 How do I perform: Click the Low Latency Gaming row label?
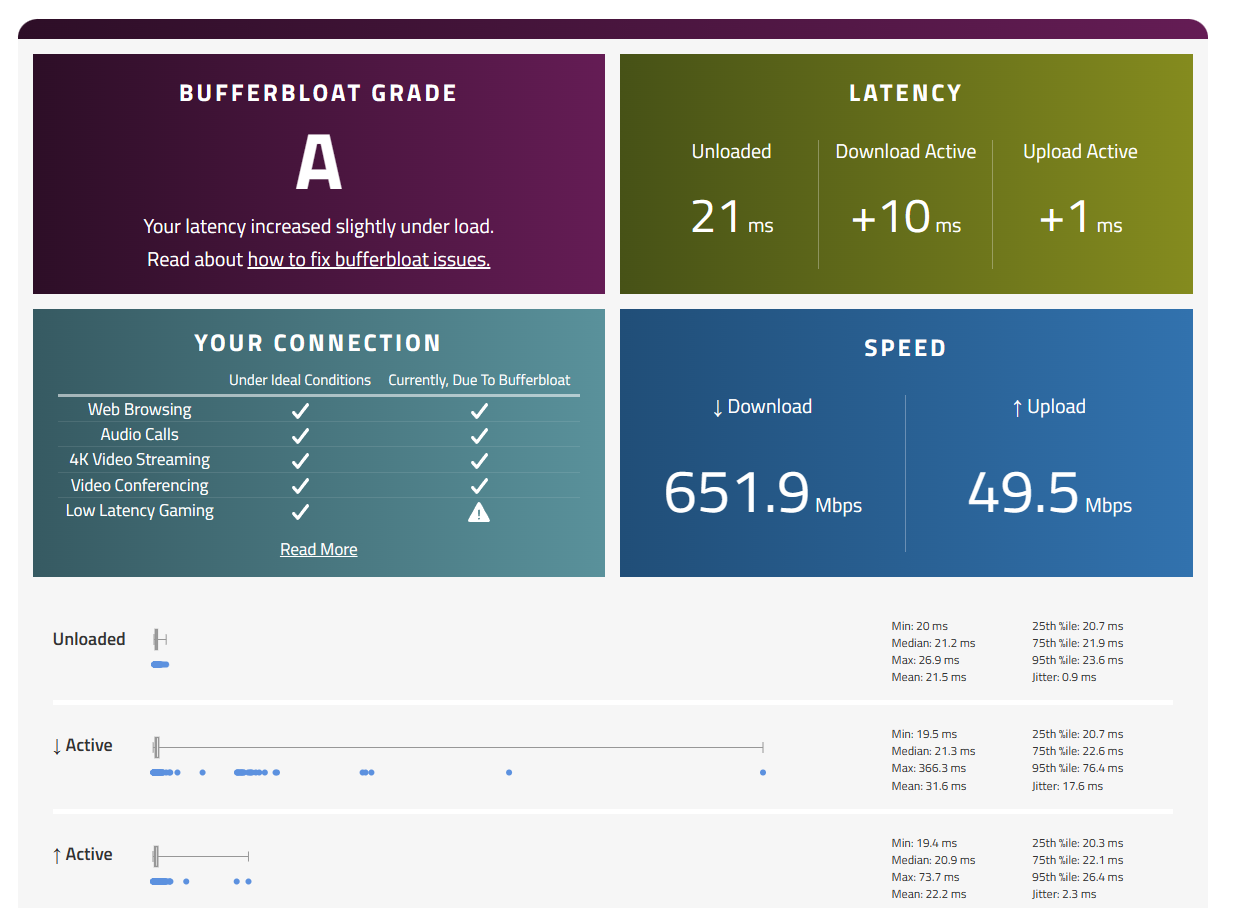(x=139, y=511)
